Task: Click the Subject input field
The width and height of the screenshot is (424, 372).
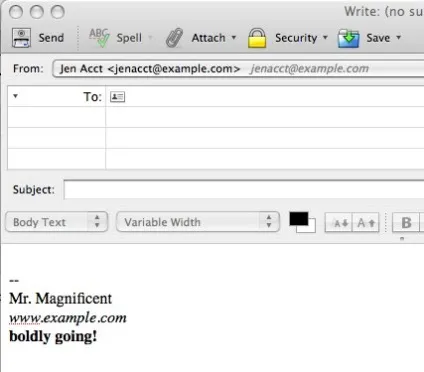Action: click(244, 190)
